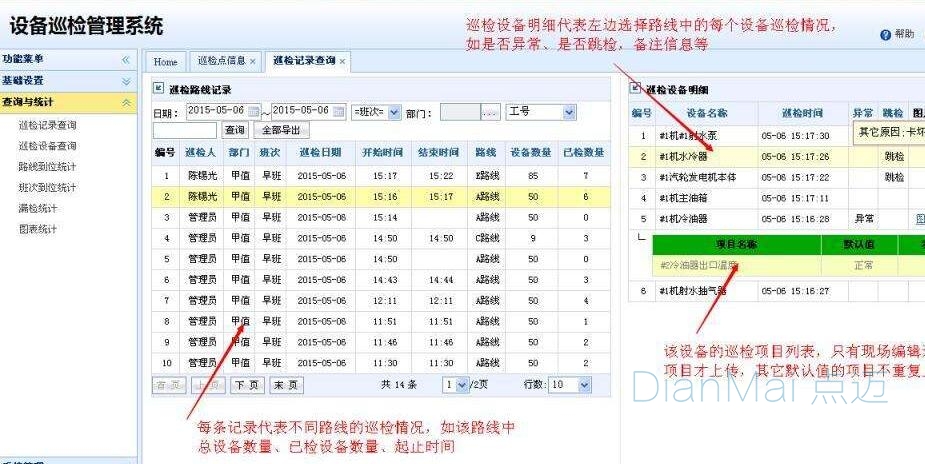This screenshot has height=464, width=925.
Task: Sort by the 设备数量 column header
Action: coord(531,153)
